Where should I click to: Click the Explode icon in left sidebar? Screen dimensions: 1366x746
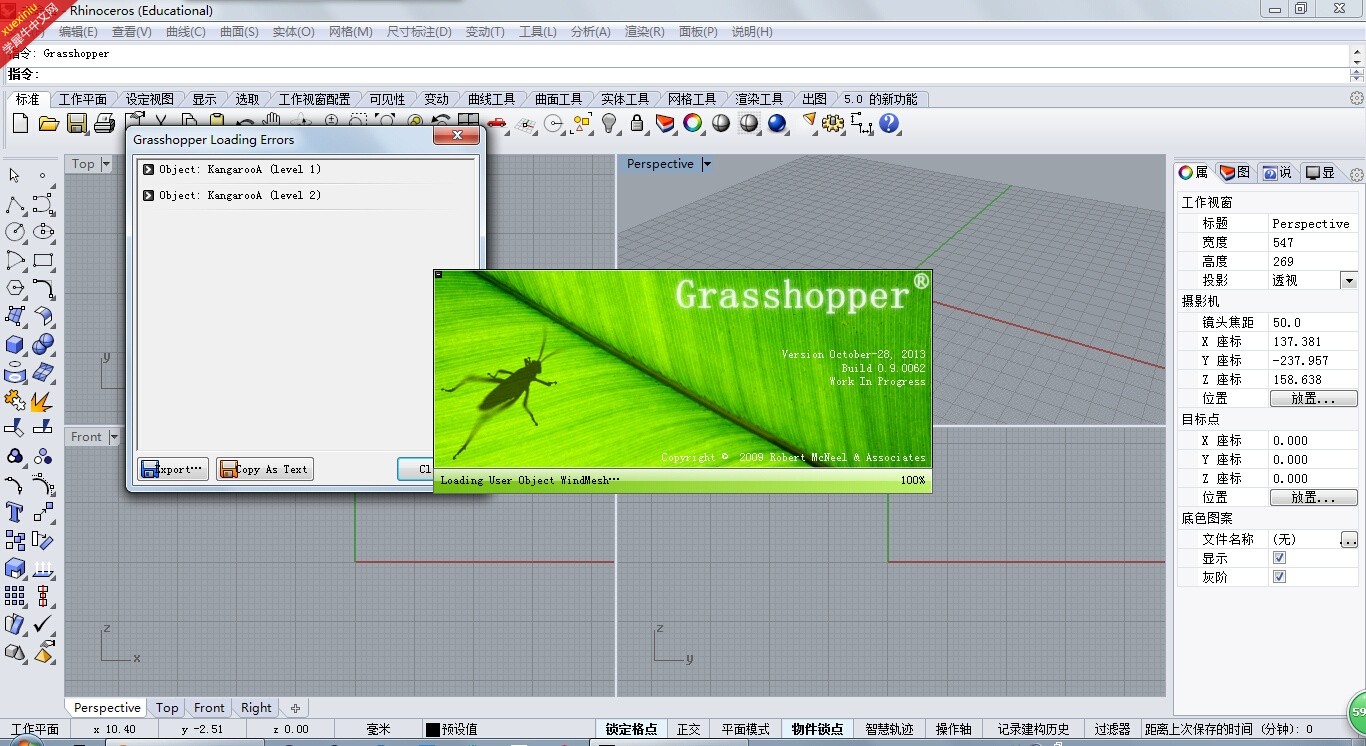[x=43, y=401]
